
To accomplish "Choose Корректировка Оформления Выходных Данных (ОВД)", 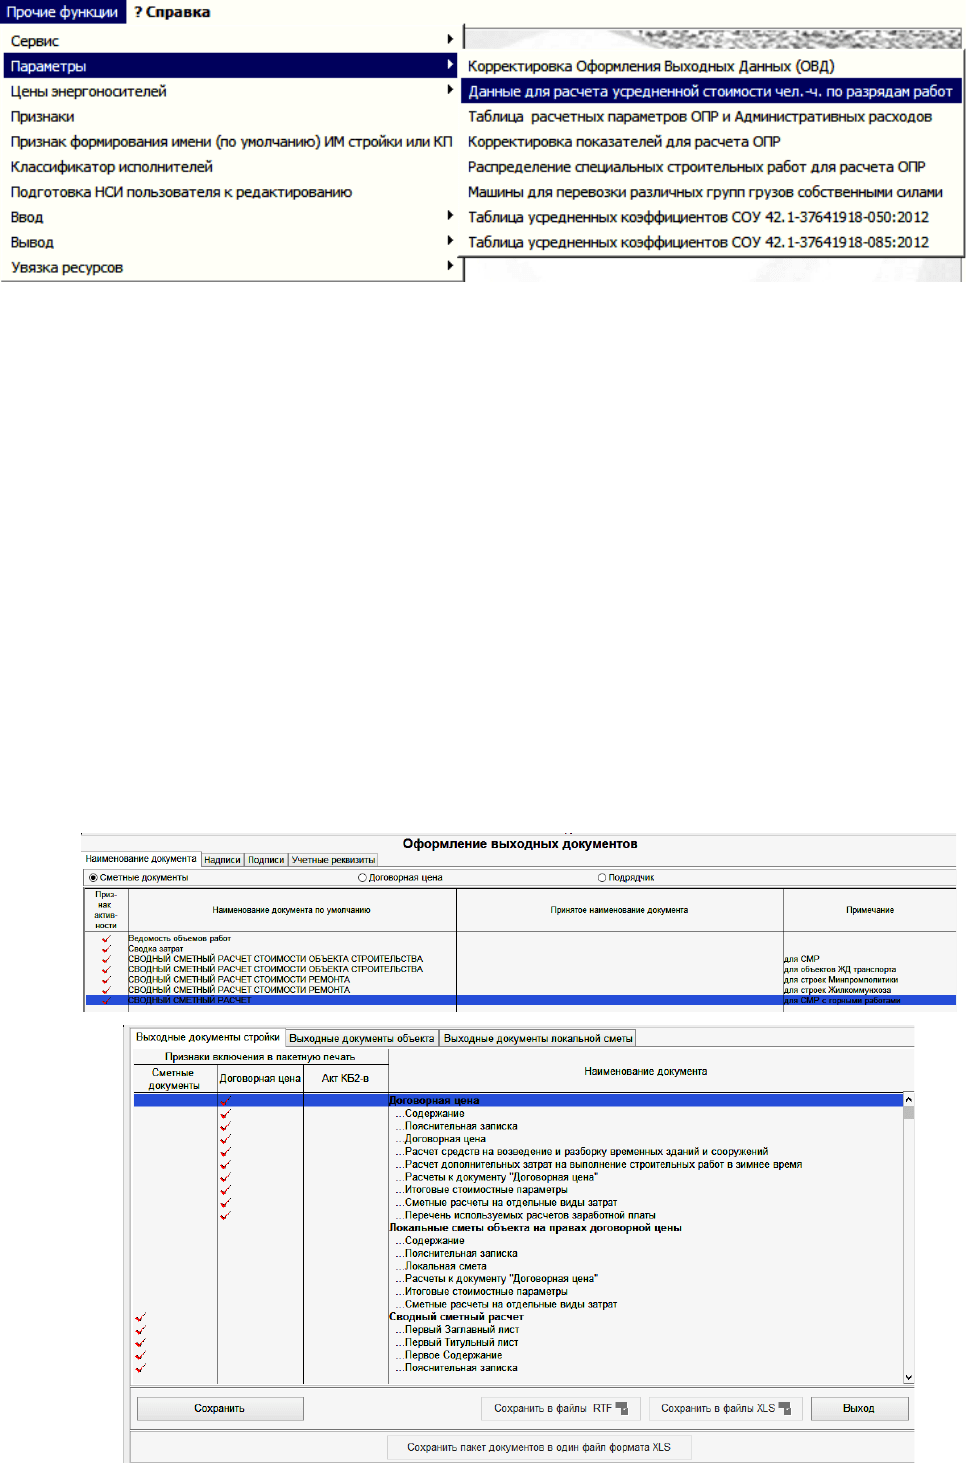I will [x=650, y=66].
